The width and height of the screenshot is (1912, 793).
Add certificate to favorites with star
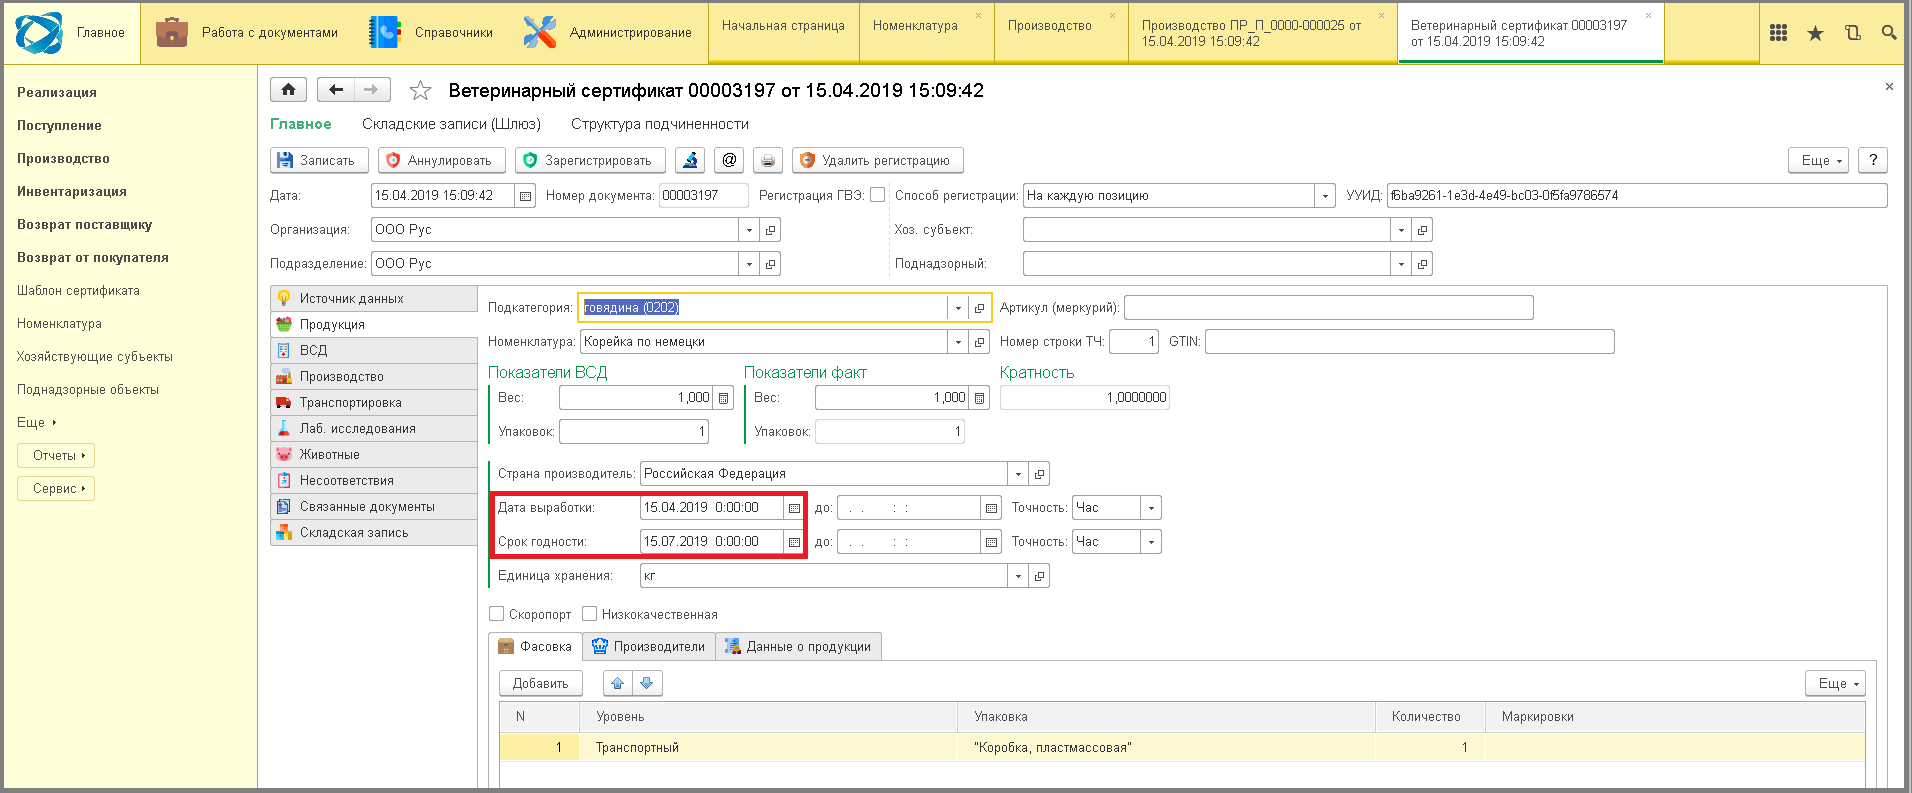tap(420, 91)
